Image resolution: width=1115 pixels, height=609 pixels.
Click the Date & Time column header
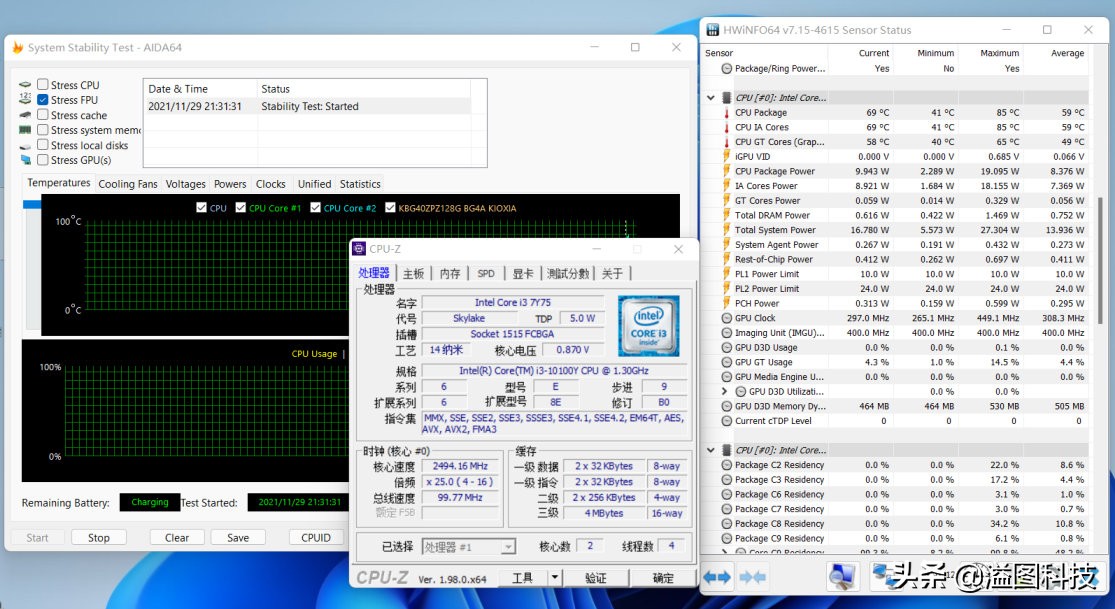[200, 89]
